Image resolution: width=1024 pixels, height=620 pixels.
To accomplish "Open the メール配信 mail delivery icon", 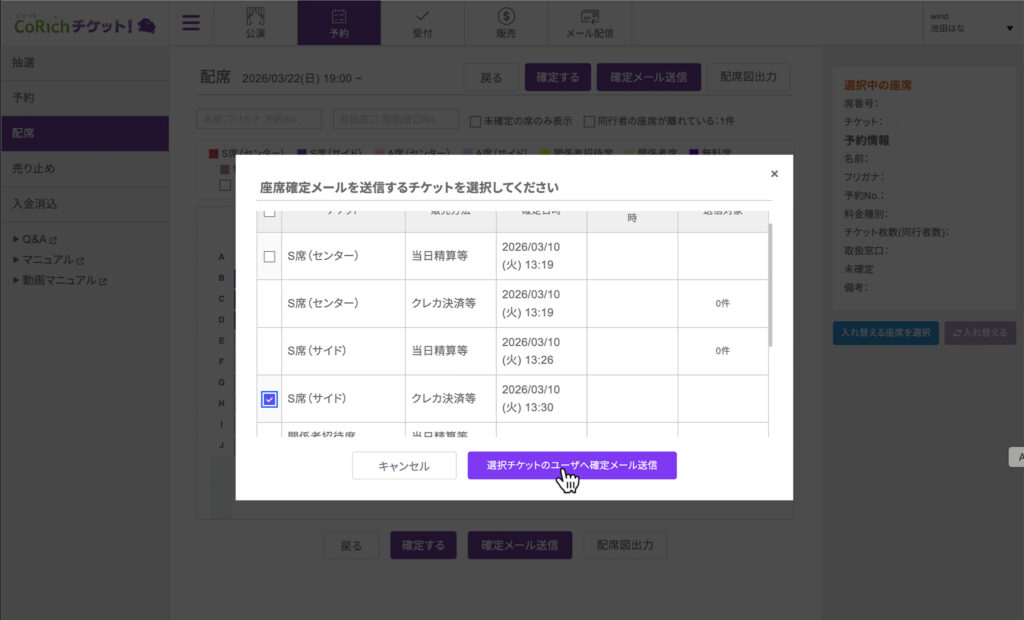I will point(589,23).
